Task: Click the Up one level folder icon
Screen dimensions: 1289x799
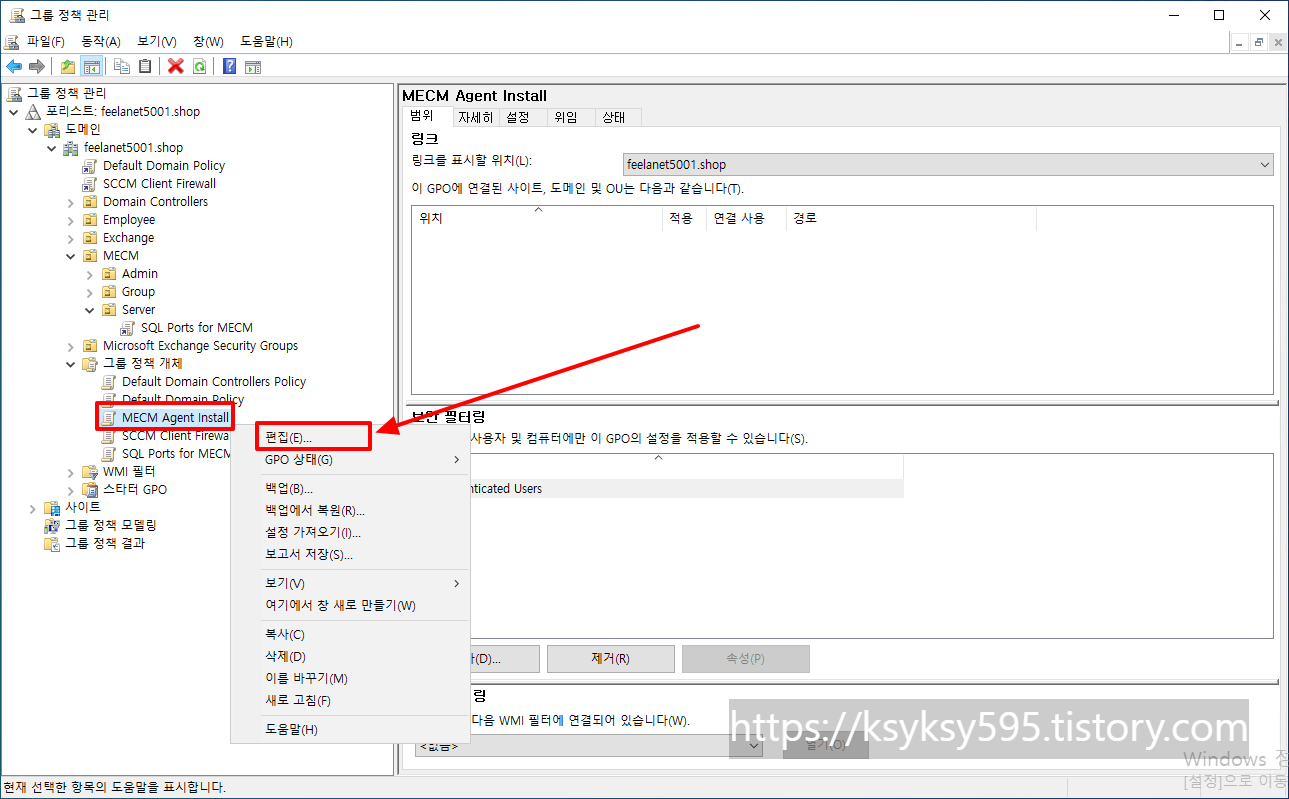Action: click(x=67, y=66)
